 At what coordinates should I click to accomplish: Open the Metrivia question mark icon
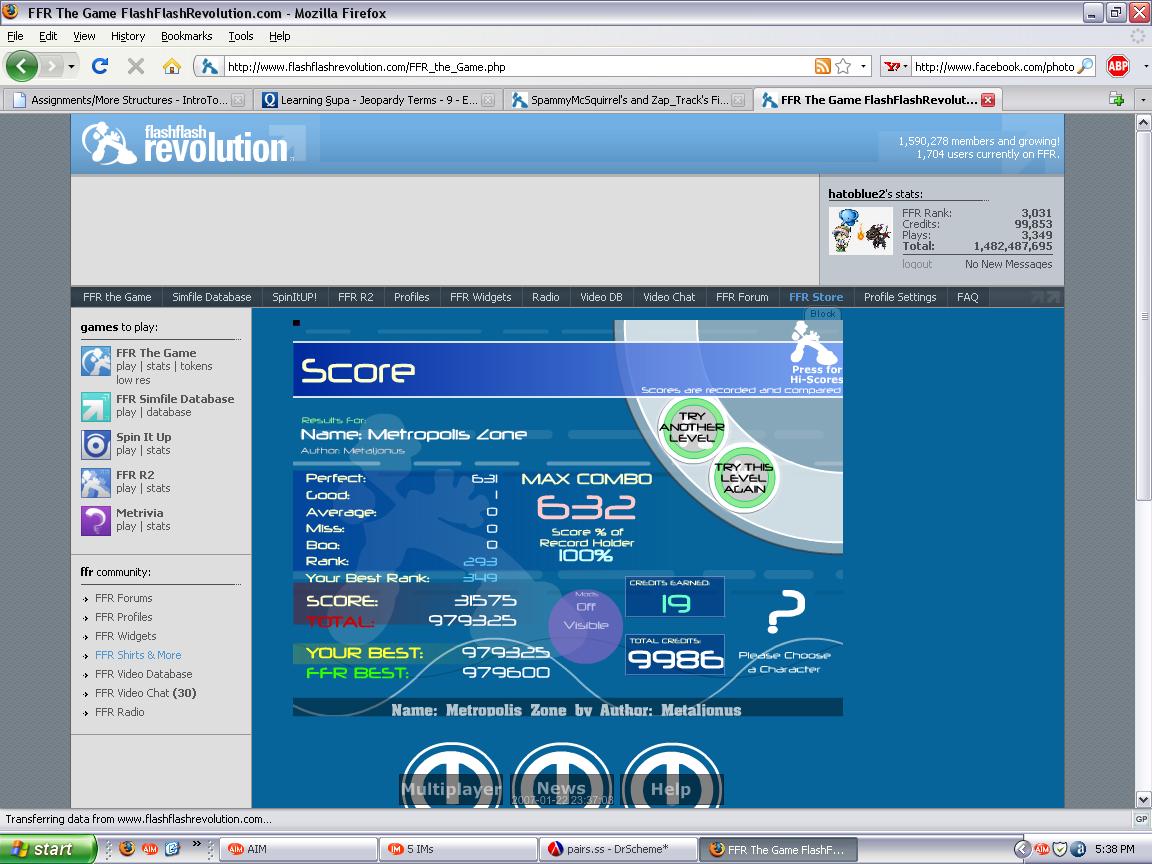pos(96,521)
